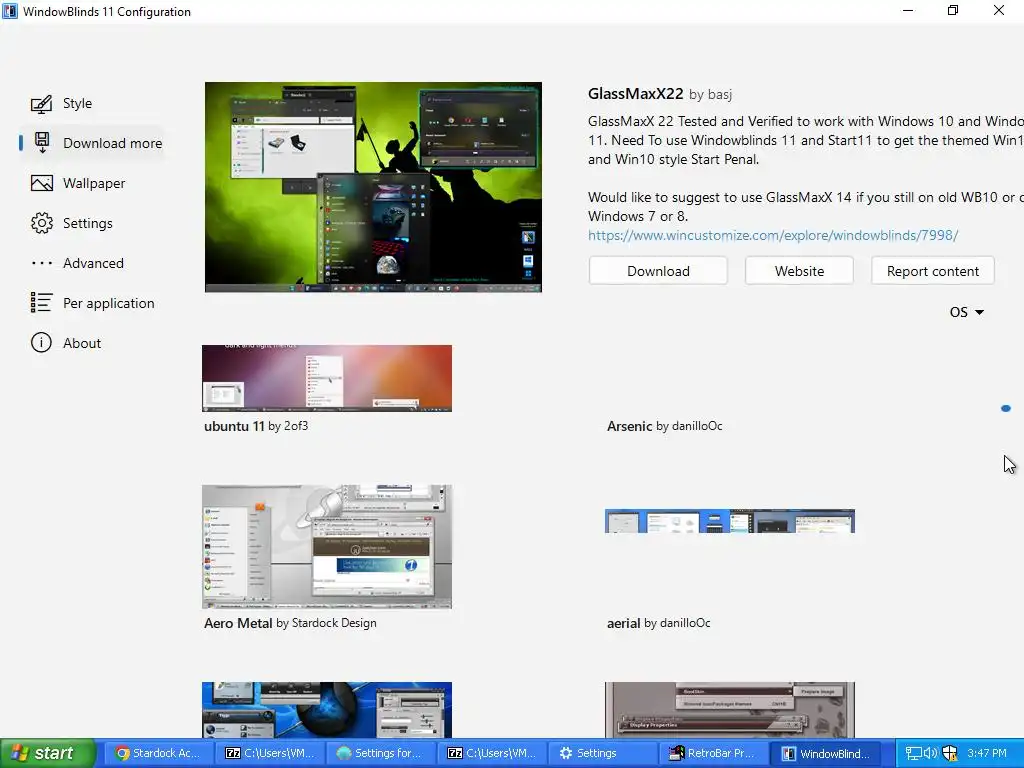This screenshot has height=768, width=1024.
Task: Click the About info circle icon
Action: pyautogui.click(x=41, y=343)
